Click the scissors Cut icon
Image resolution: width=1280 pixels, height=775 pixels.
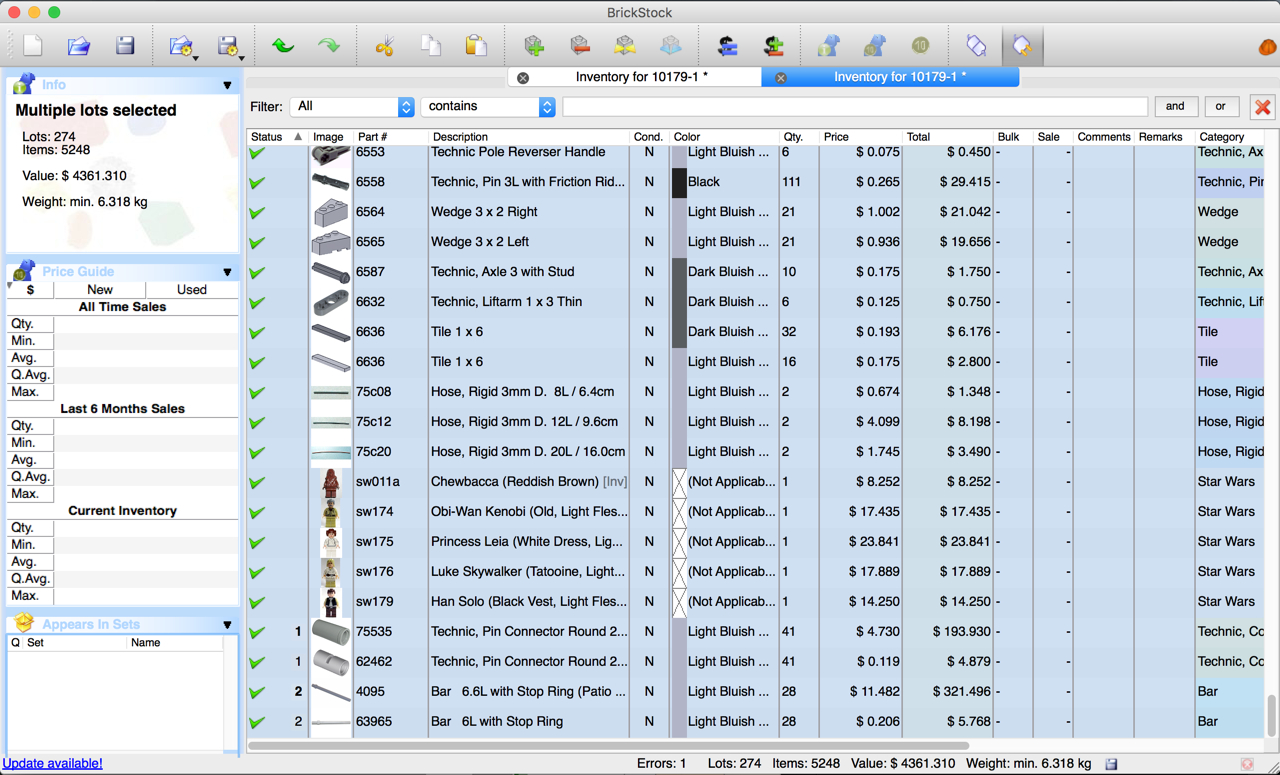point(385,46)
